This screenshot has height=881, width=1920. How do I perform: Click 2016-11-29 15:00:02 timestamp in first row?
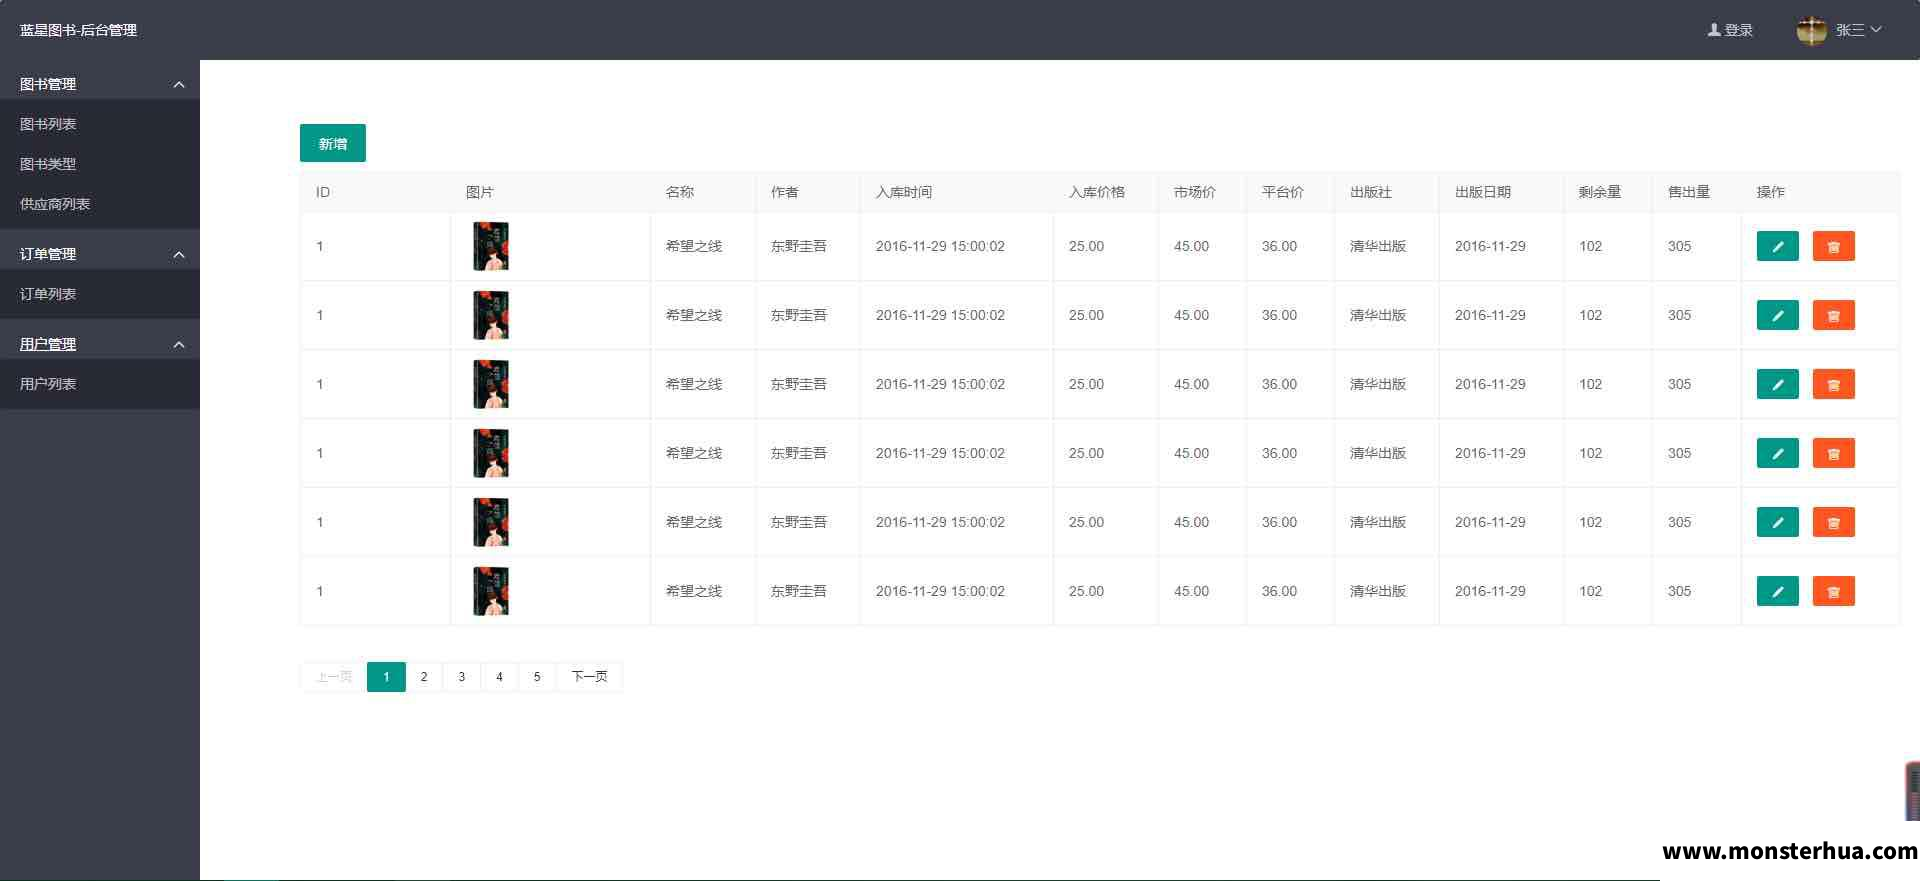940,246
